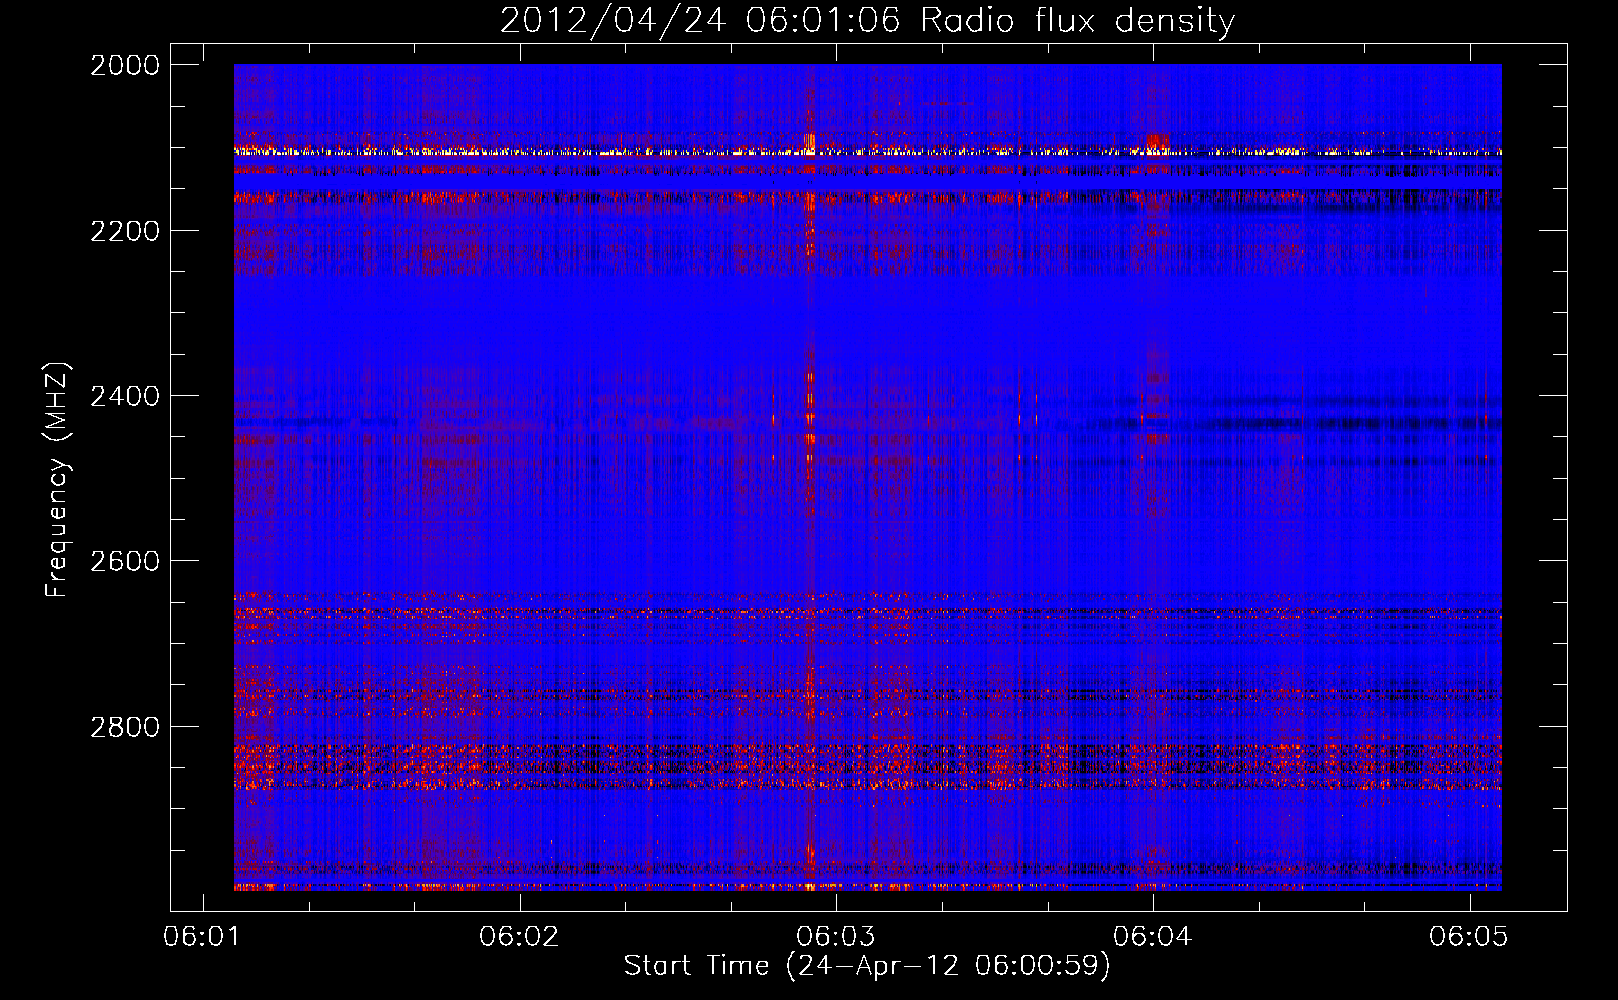Click the 2400 frequency tick label
The image size is (1618, 1000).
coord(125,396)
